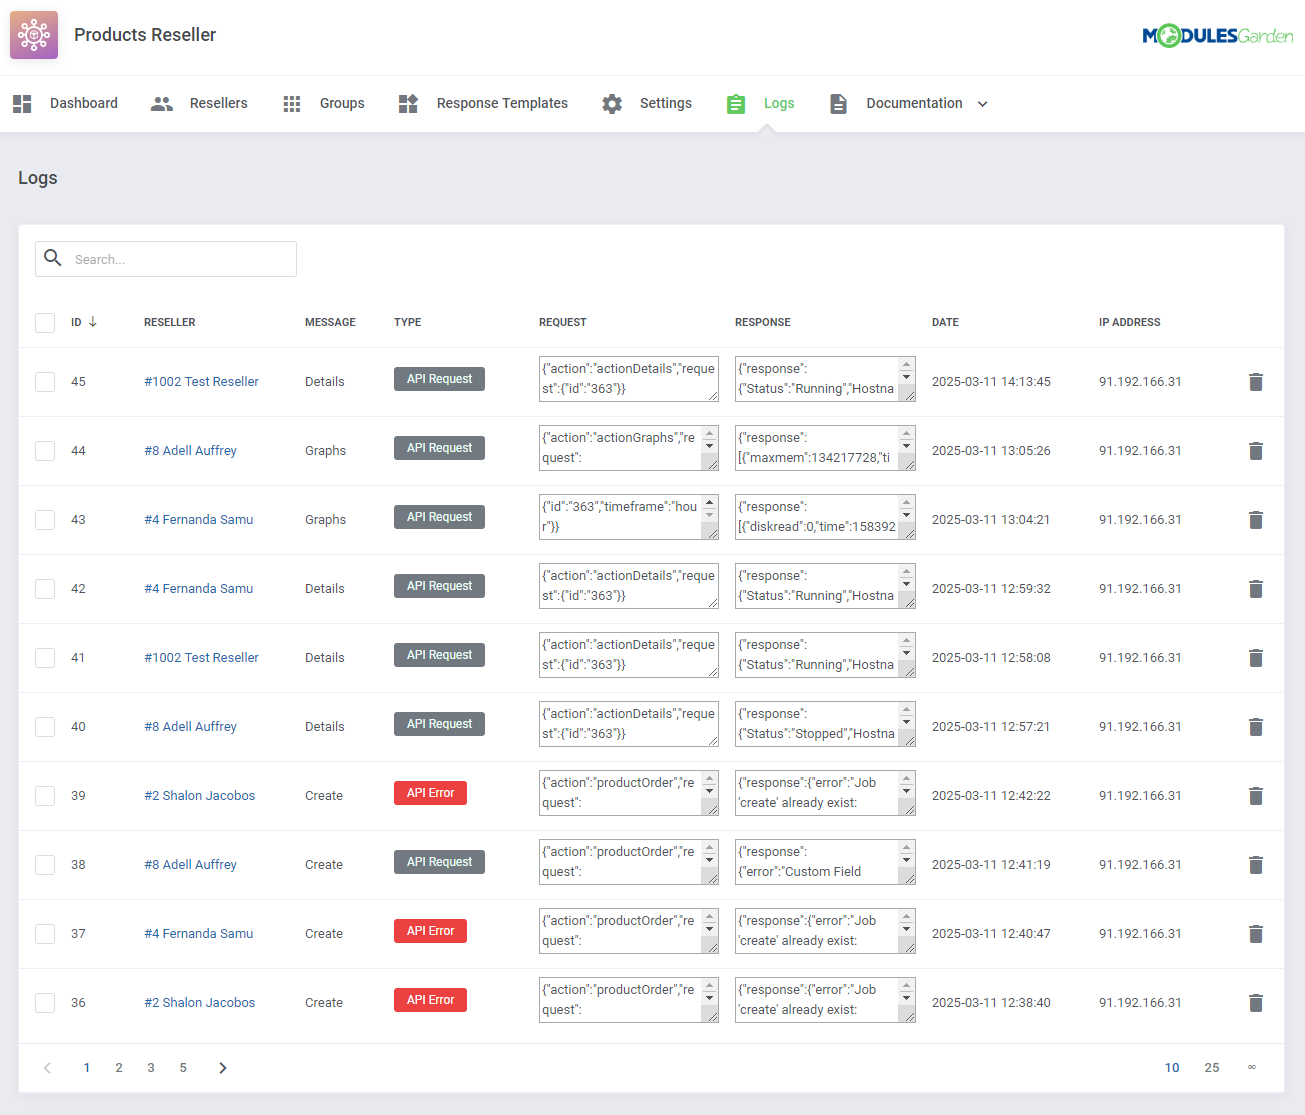Tick checkbox next to log ID 44

pyautogui.click(x=44, y=450)
